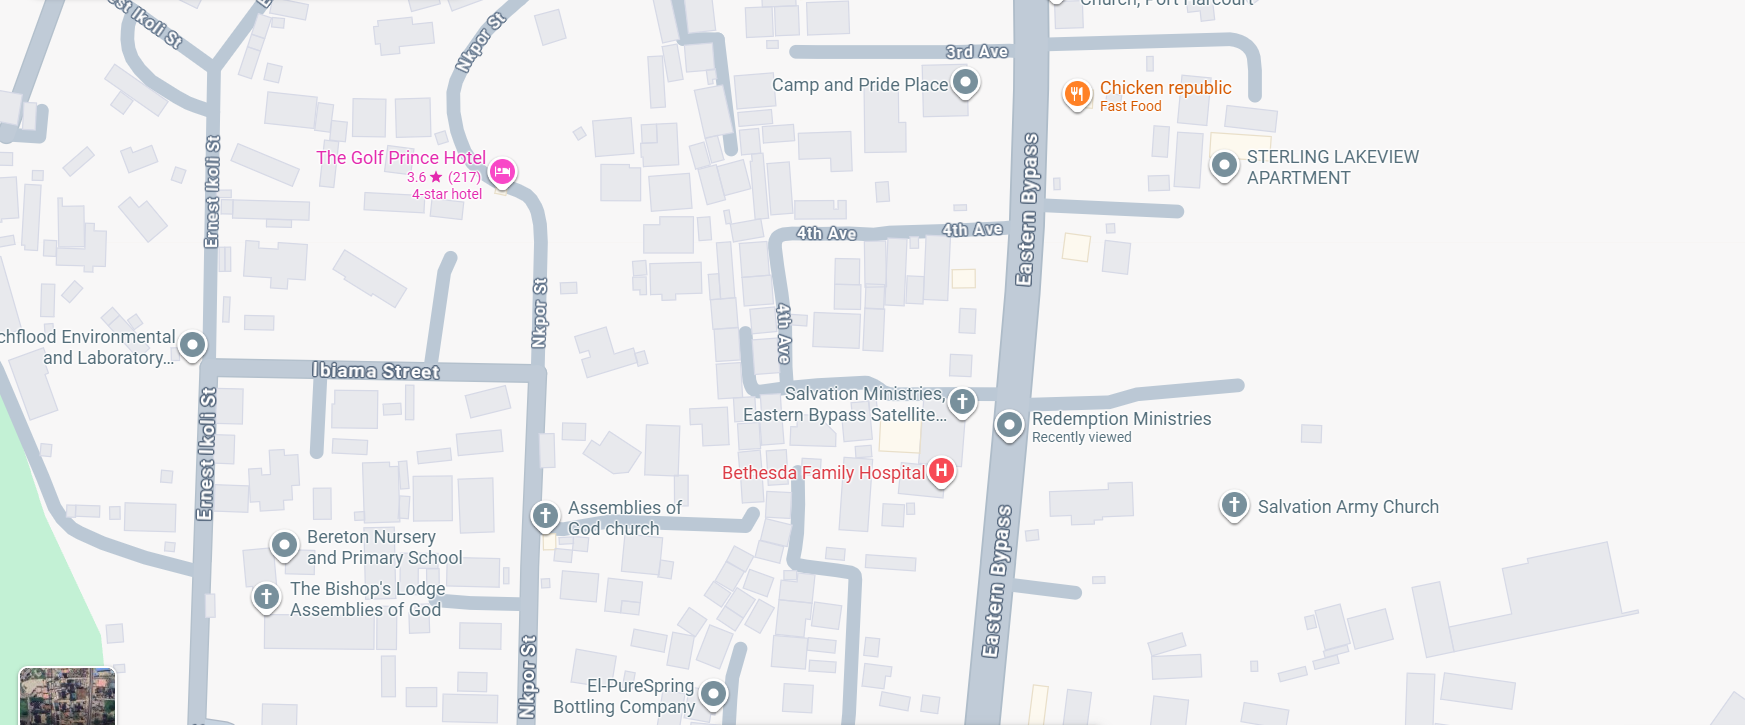Click Bethesda Family Hospital text label
The height and width of the screenshot is (725, 1745).
tap(824, 473)
